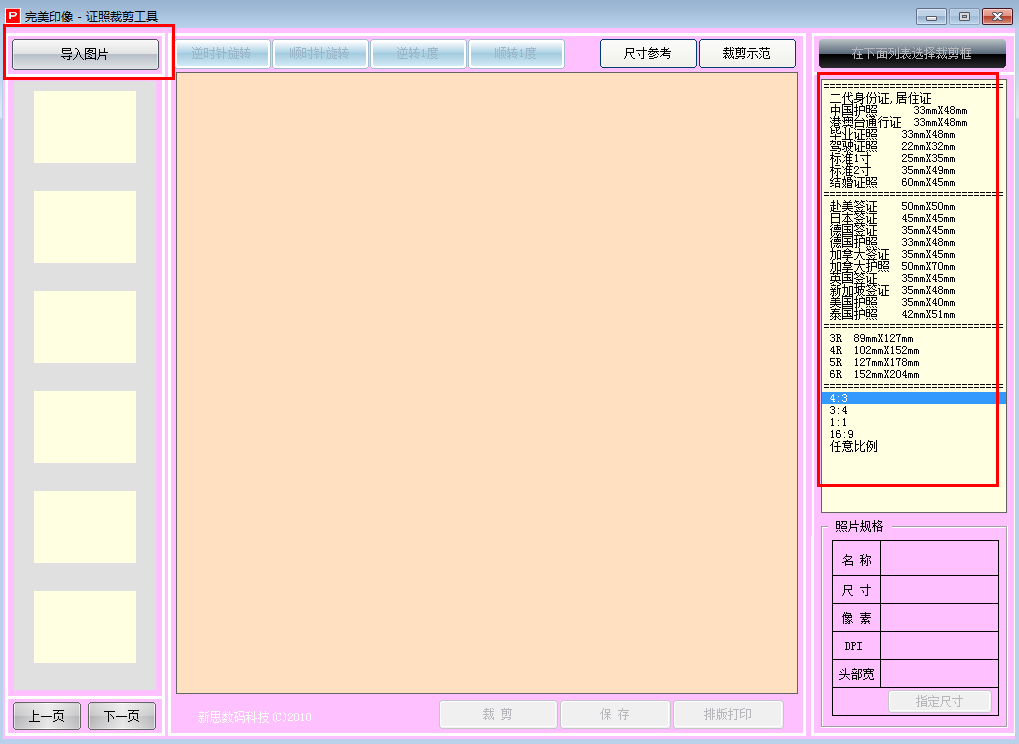Select 5R 127mmX178mm print size
The width and height of the screenshot is (1019, 744).
pyautogui.click(x=913, y=363)
